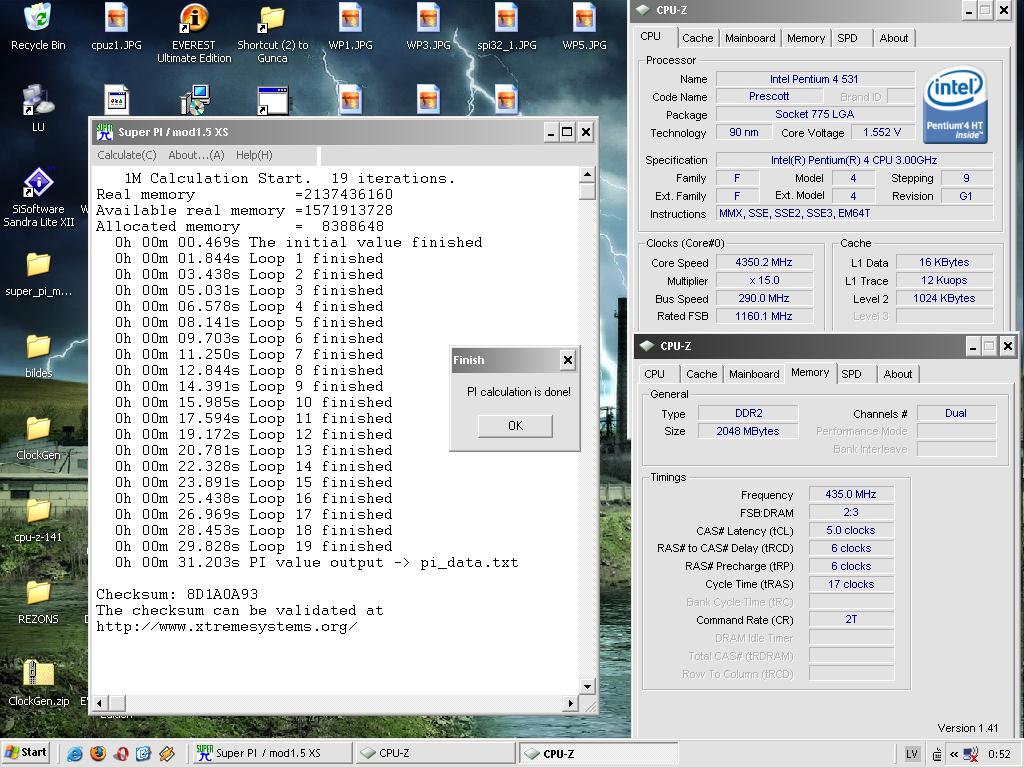The height and width of the screenshot is (768, 1024).
Task: Switch to Super PI taskbar button
Action: coord(271,753)
